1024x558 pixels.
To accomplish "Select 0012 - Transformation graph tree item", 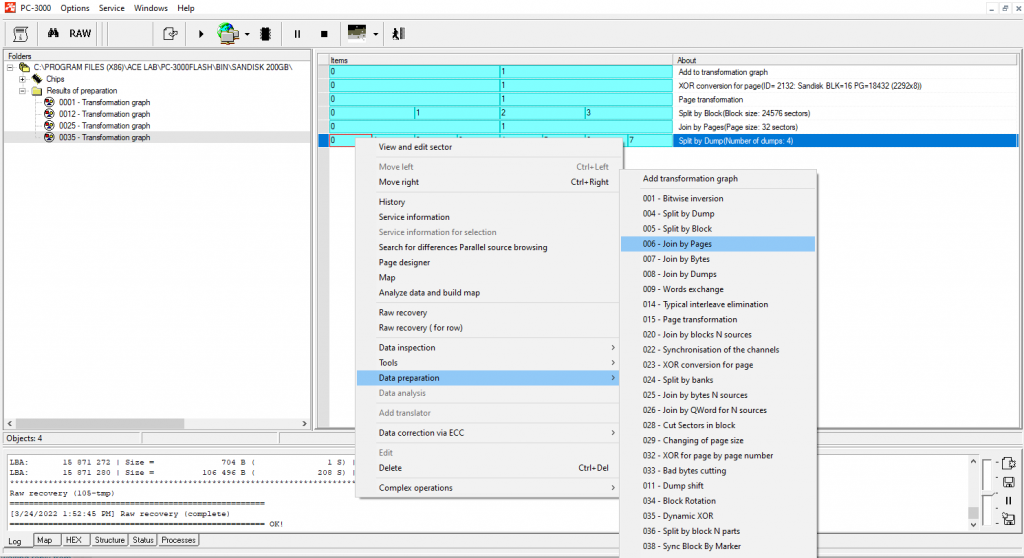I will pyautogui.click(x=103, y=114).
